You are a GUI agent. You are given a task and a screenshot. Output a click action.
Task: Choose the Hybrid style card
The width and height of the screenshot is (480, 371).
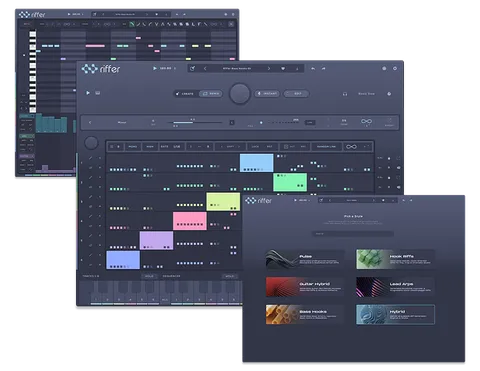tap(395, 314)
